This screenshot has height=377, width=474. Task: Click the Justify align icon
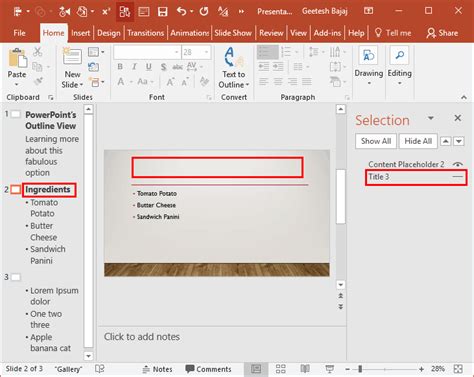[x=307, y=81]
